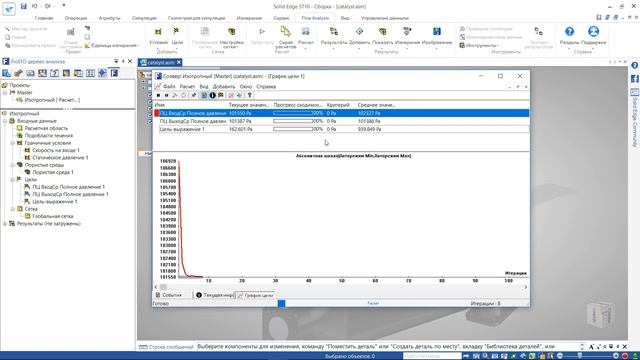Collapse the Сетка tree node

tap(13, 209)
